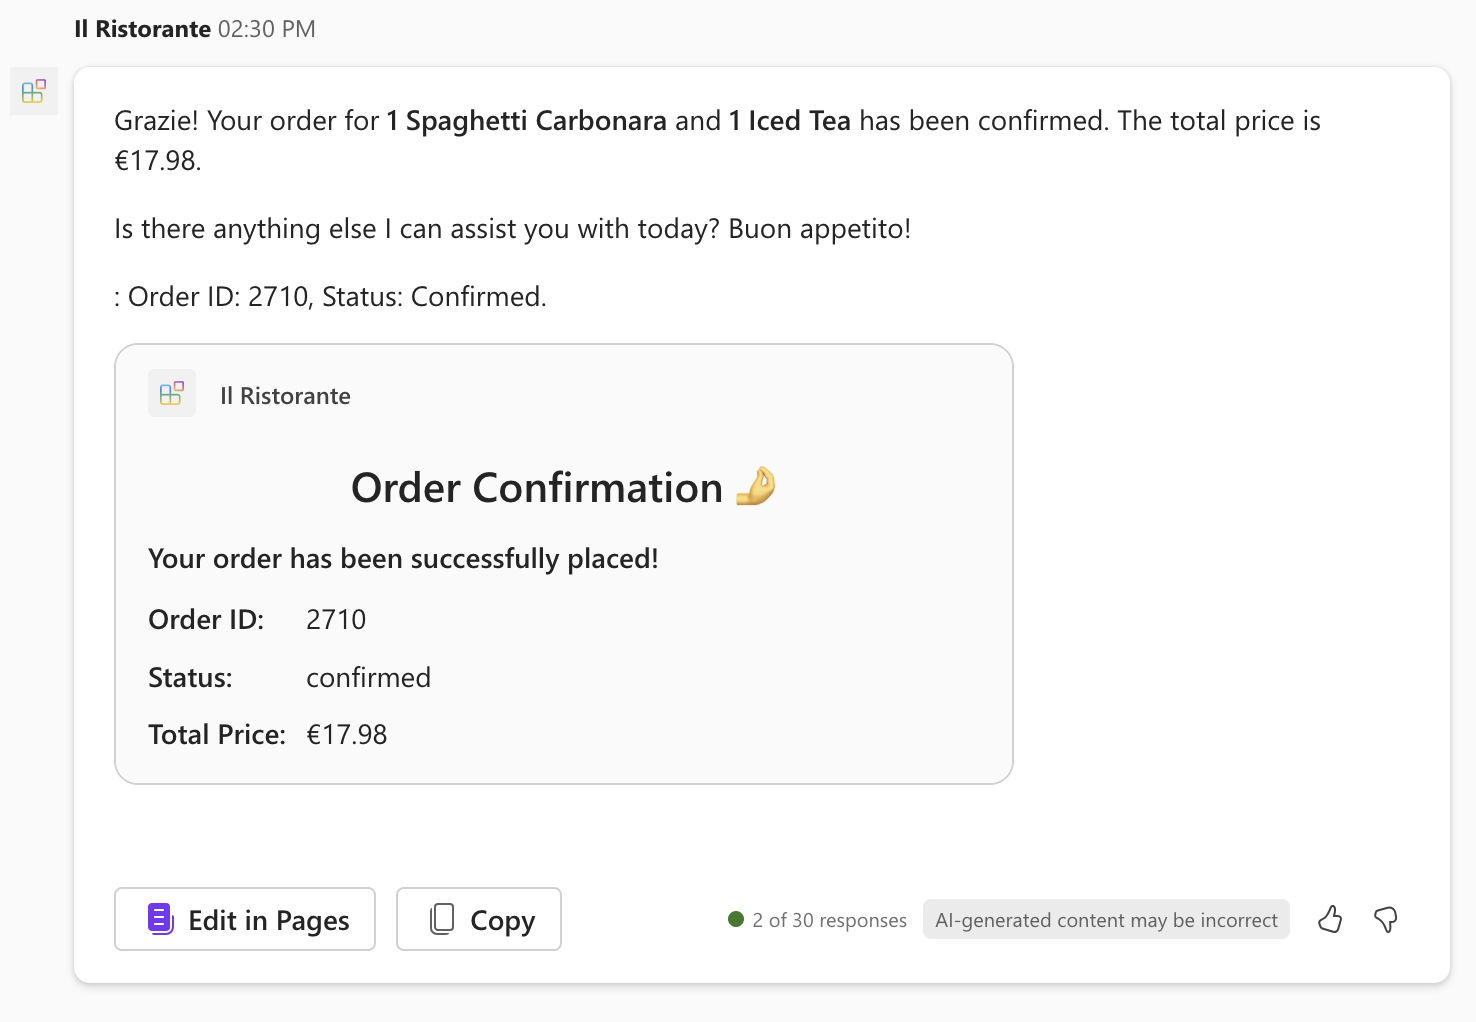Select the Pages icon inside Edit in Pages
The image size is (1476, 1022).
click(160, 918)
